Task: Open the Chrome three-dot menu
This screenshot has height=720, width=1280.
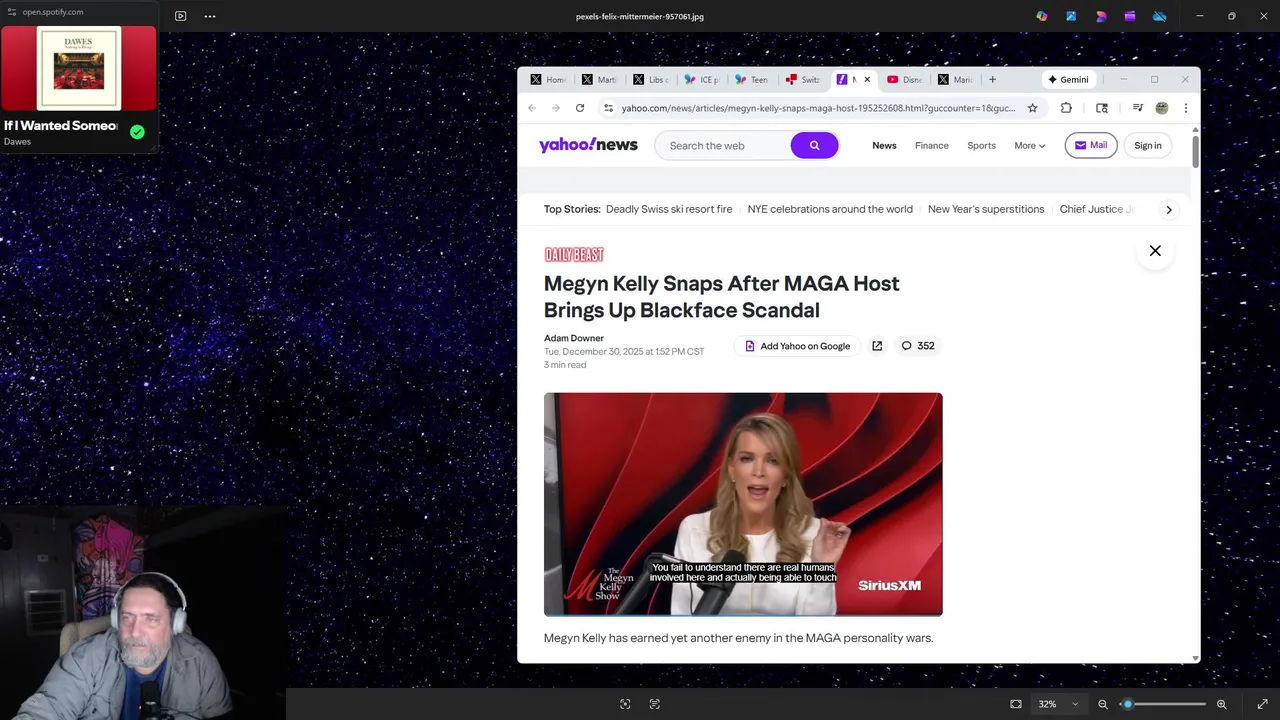Action: (x=1186, y=108)
